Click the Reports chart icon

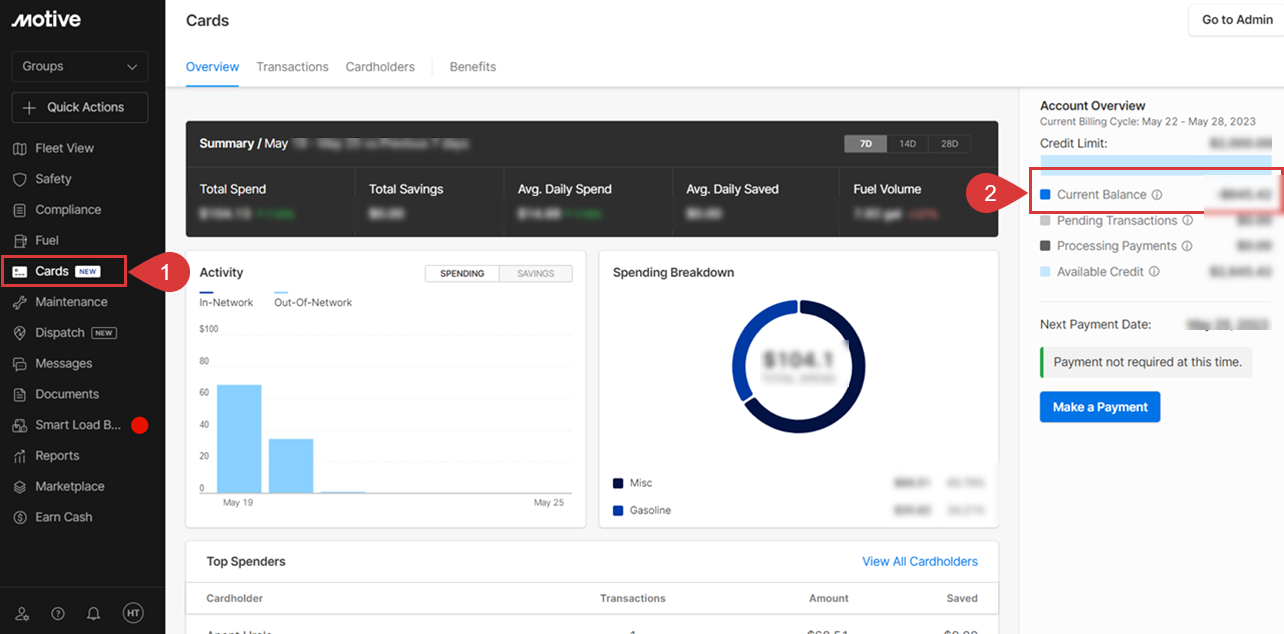tap(20, 456)
